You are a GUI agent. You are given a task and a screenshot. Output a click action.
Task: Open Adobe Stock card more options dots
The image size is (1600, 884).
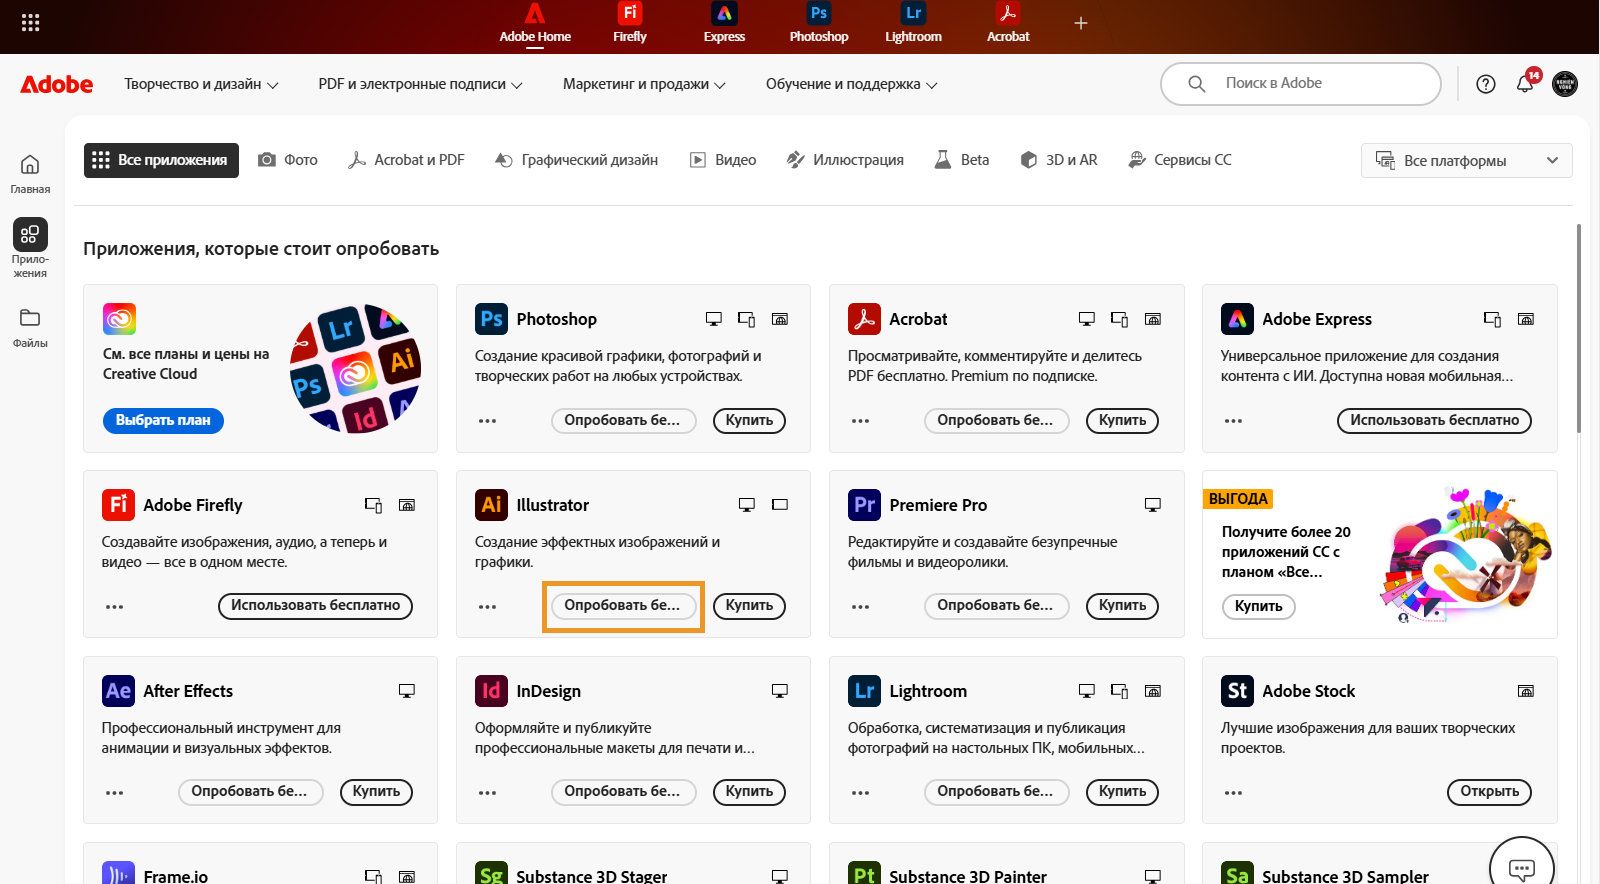pos(1233,793)
